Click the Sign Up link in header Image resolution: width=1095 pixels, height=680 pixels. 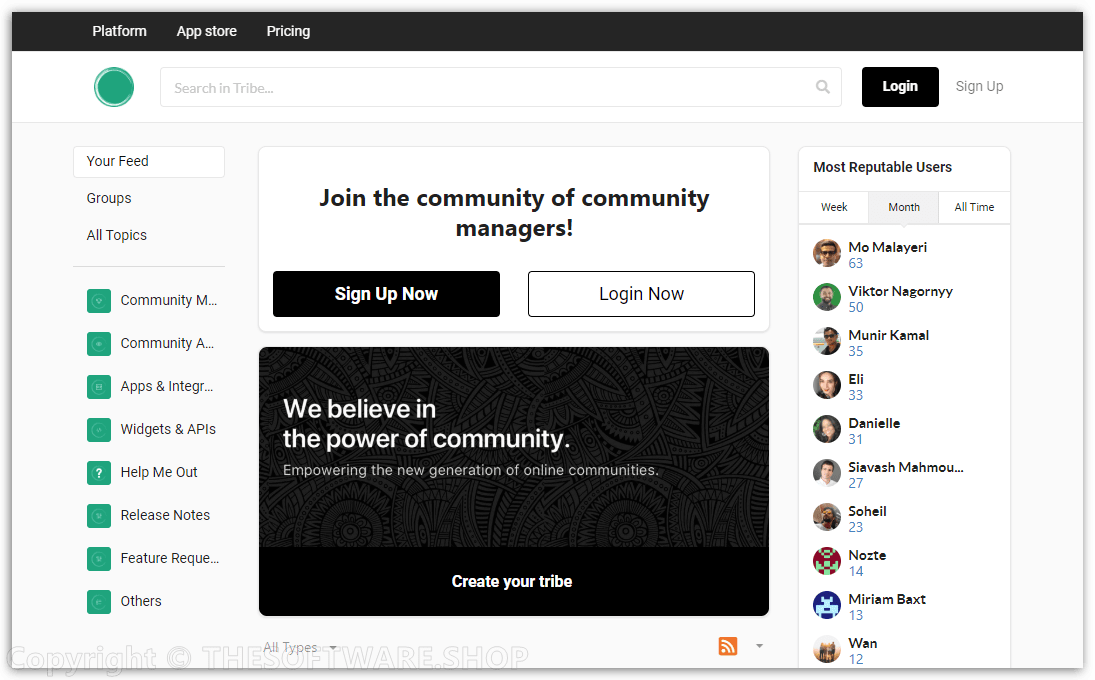pos(979,86)
